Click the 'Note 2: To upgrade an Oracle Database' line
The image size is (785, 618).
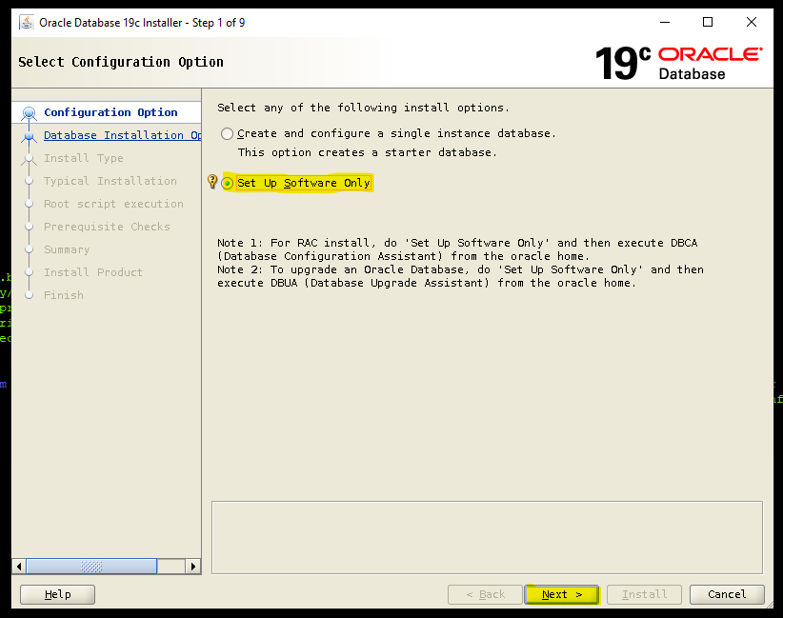click(x=460, y=269)
